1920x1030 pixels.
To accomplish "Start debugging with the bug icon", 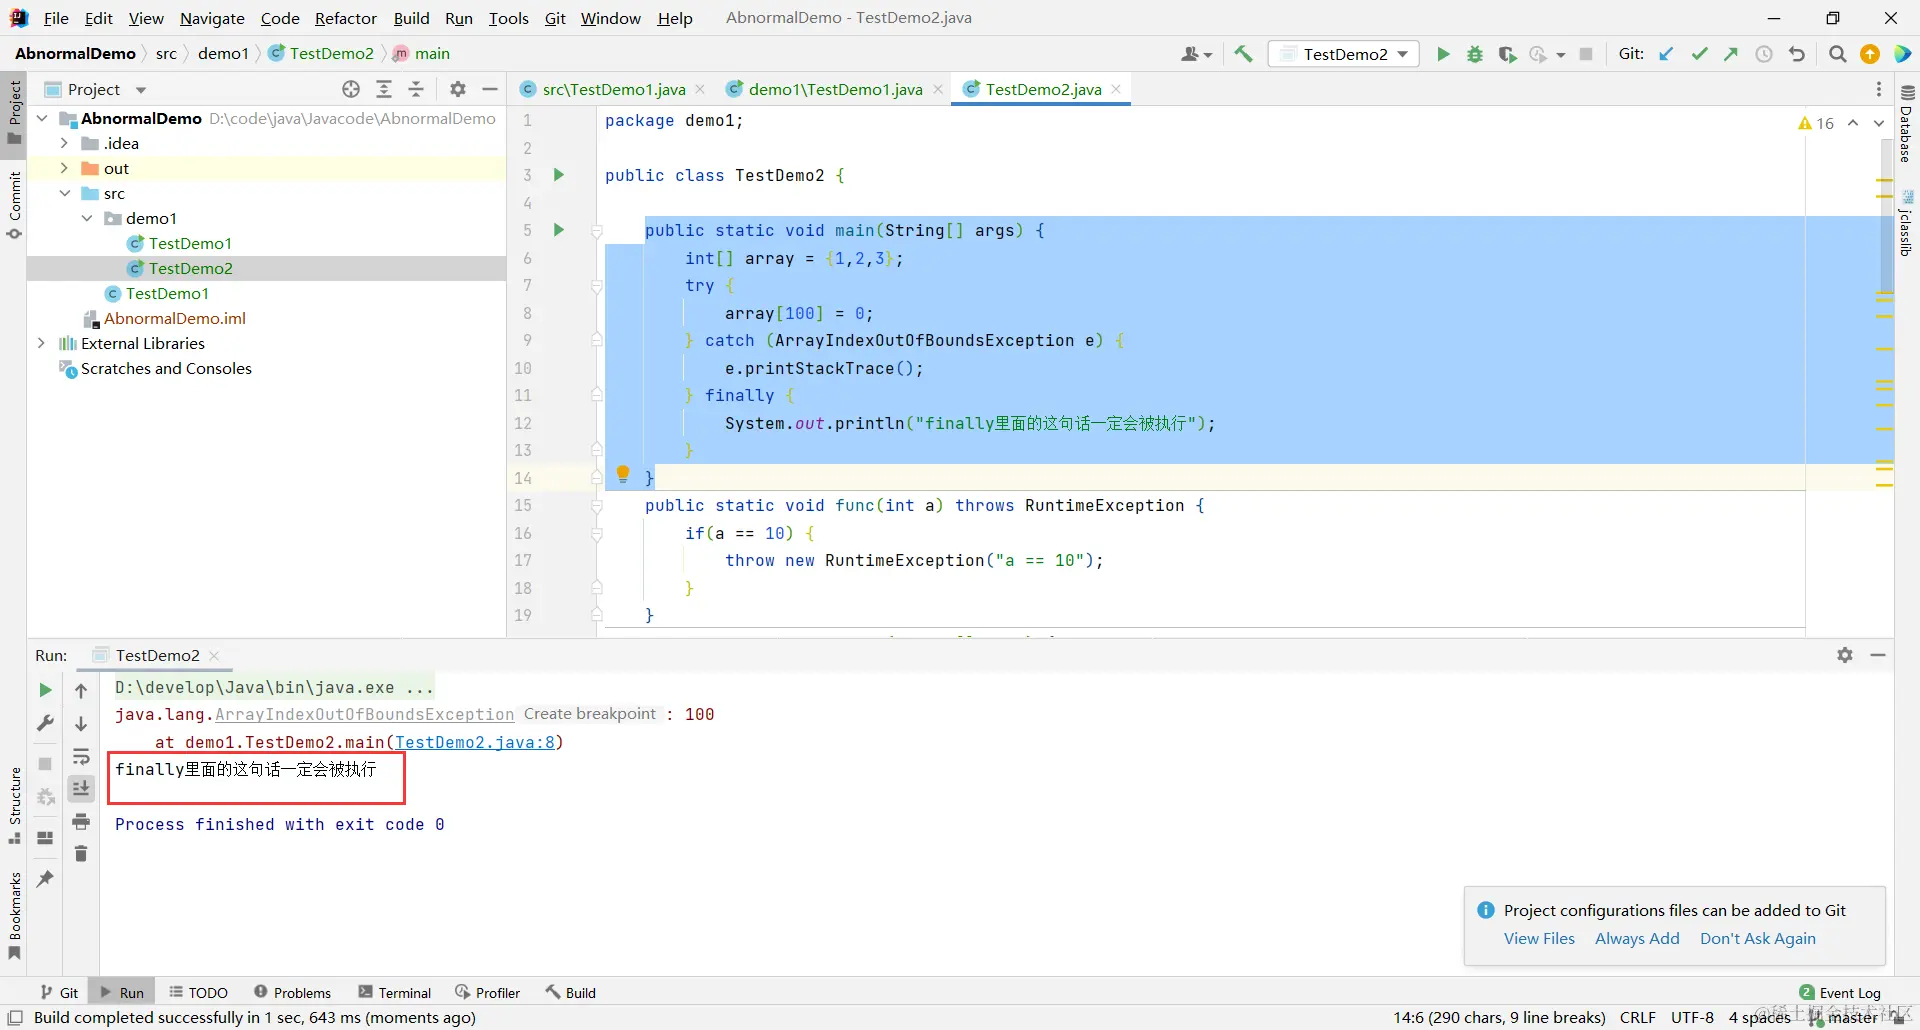I will tap(1475, 54).
